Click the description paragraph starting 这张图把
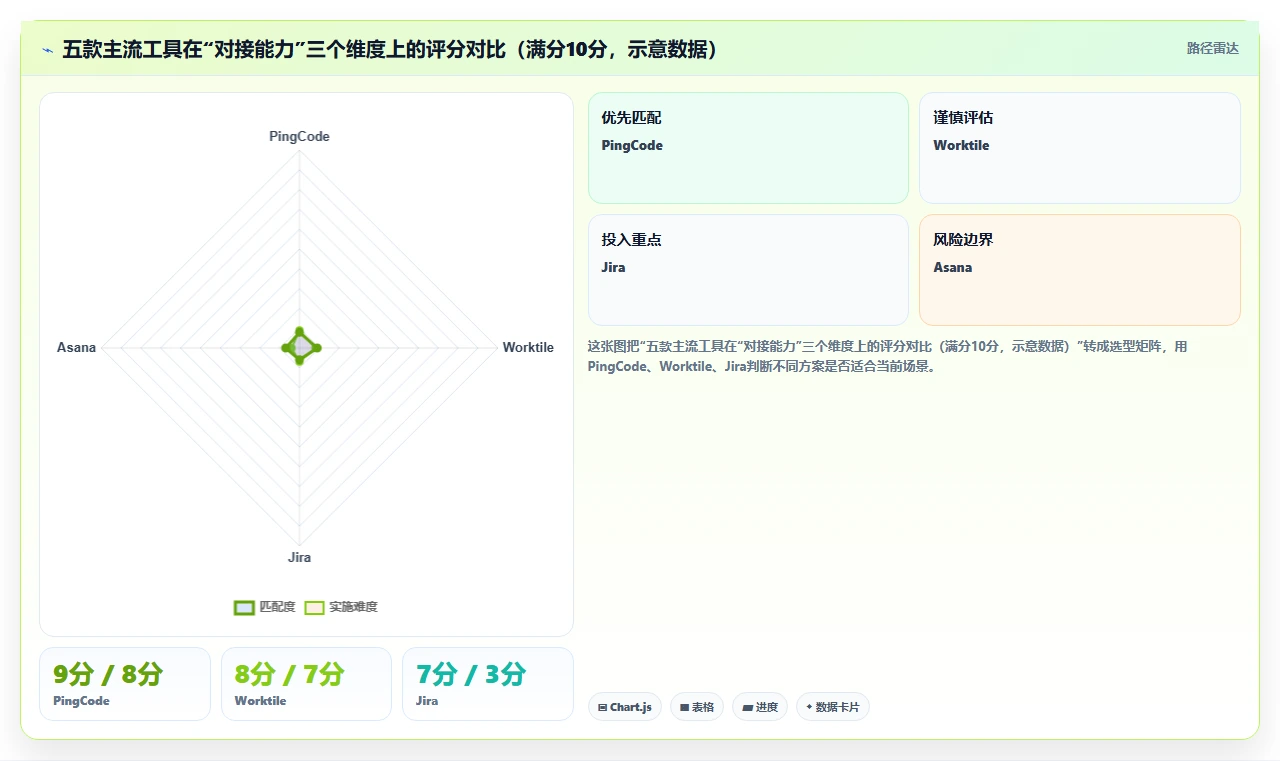 888,356
